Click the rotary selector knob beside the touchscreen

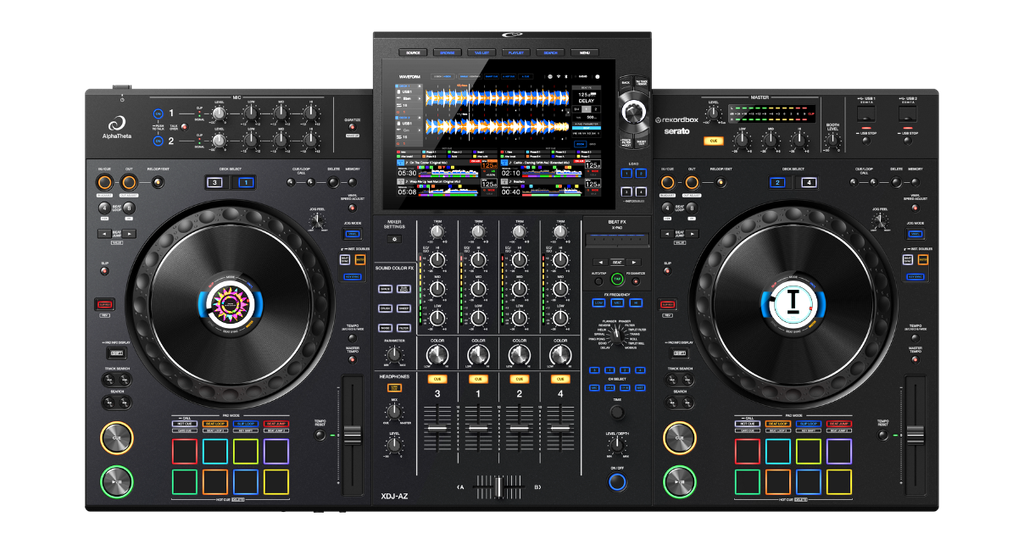coord(633,112)
